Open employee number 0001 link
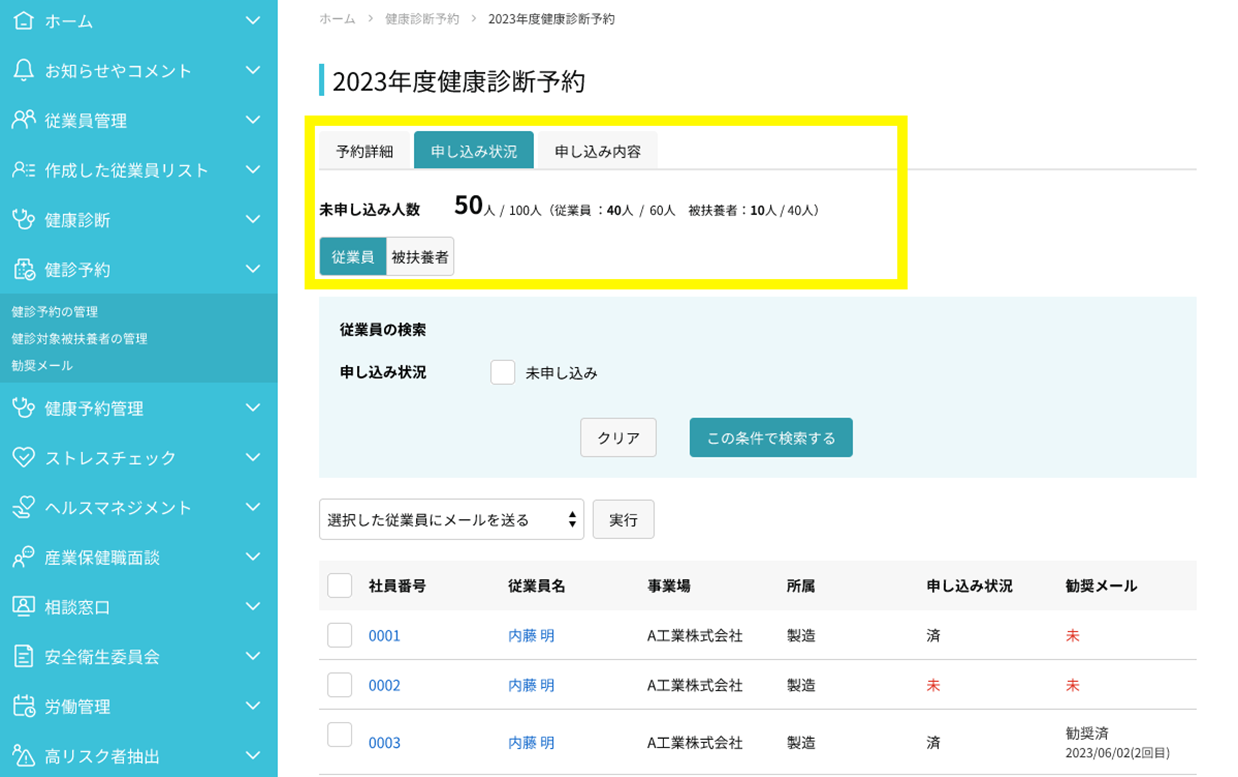The image size is (1238, 777). point(384,636)
